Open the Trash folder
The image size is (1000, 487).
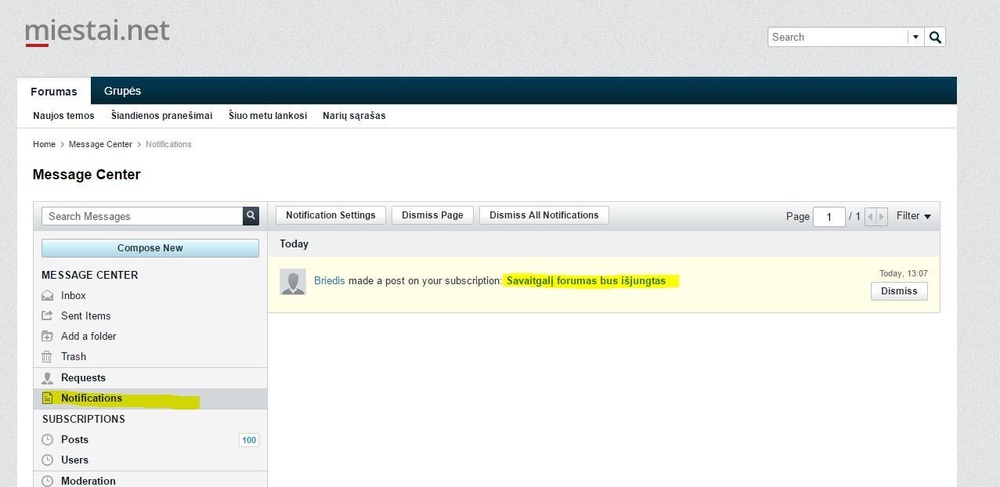tap(73, 357)
